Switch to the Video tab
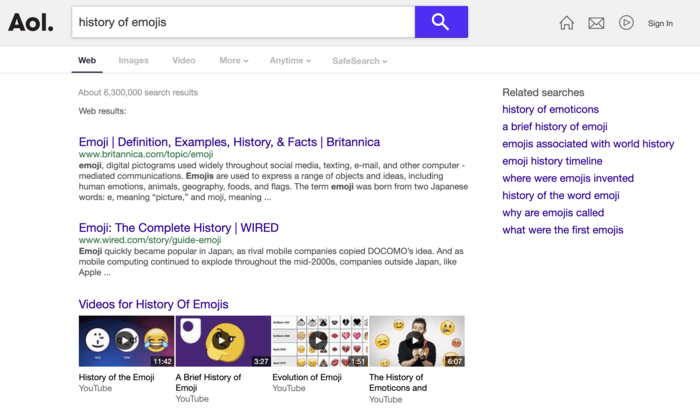Screen dimensions: 700x412 click(x=184, y=61)
